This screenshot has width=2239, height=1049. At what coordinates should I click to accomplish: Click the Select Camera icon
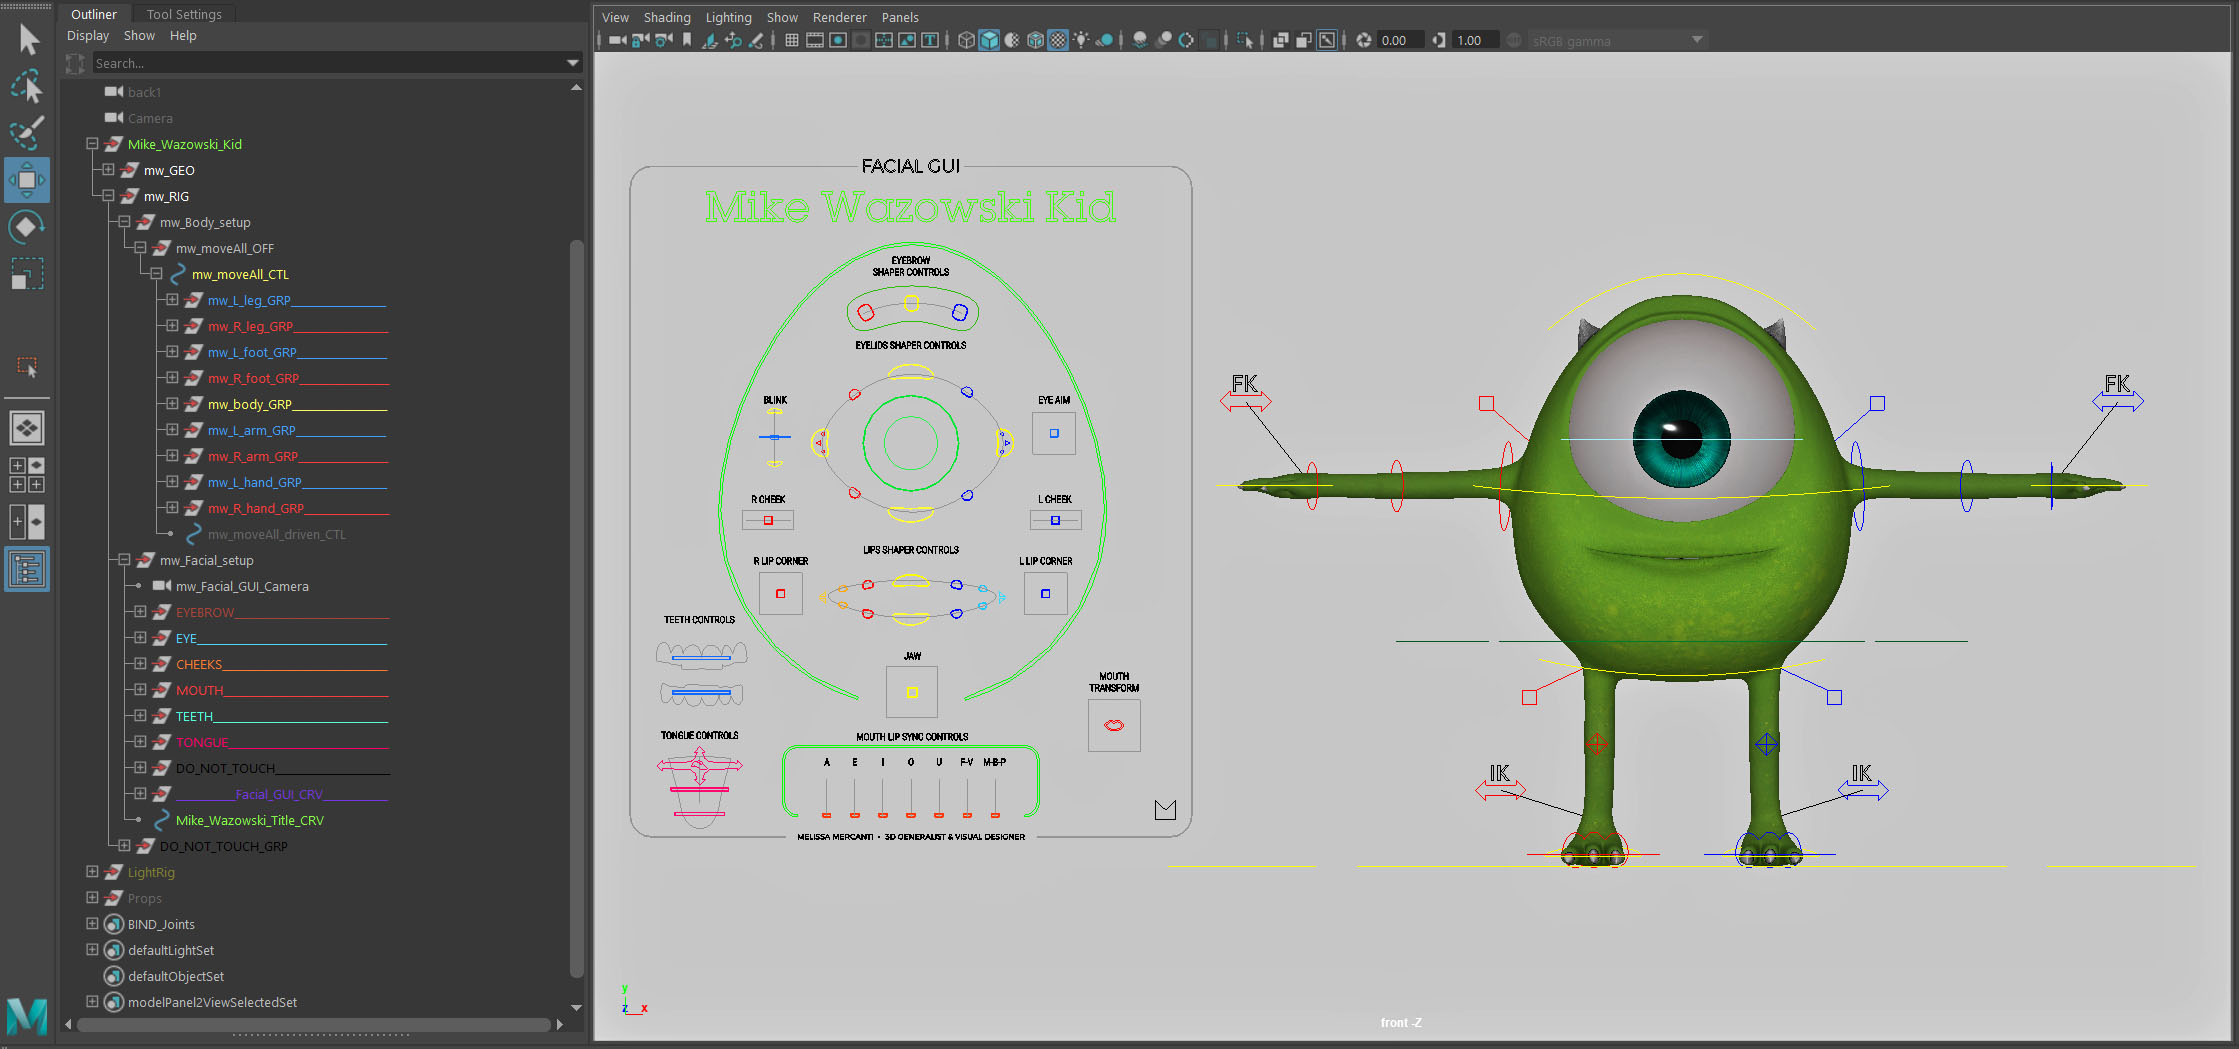coord(617,40)
